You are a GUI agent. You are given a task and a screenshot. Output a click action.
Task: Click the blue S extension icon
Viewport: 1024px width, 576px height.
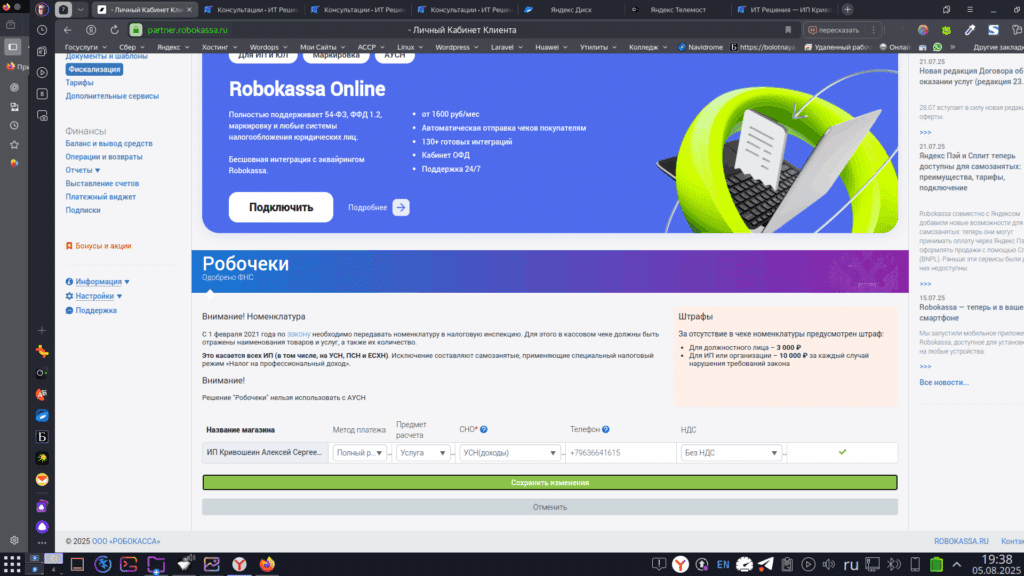coord(993,30)
